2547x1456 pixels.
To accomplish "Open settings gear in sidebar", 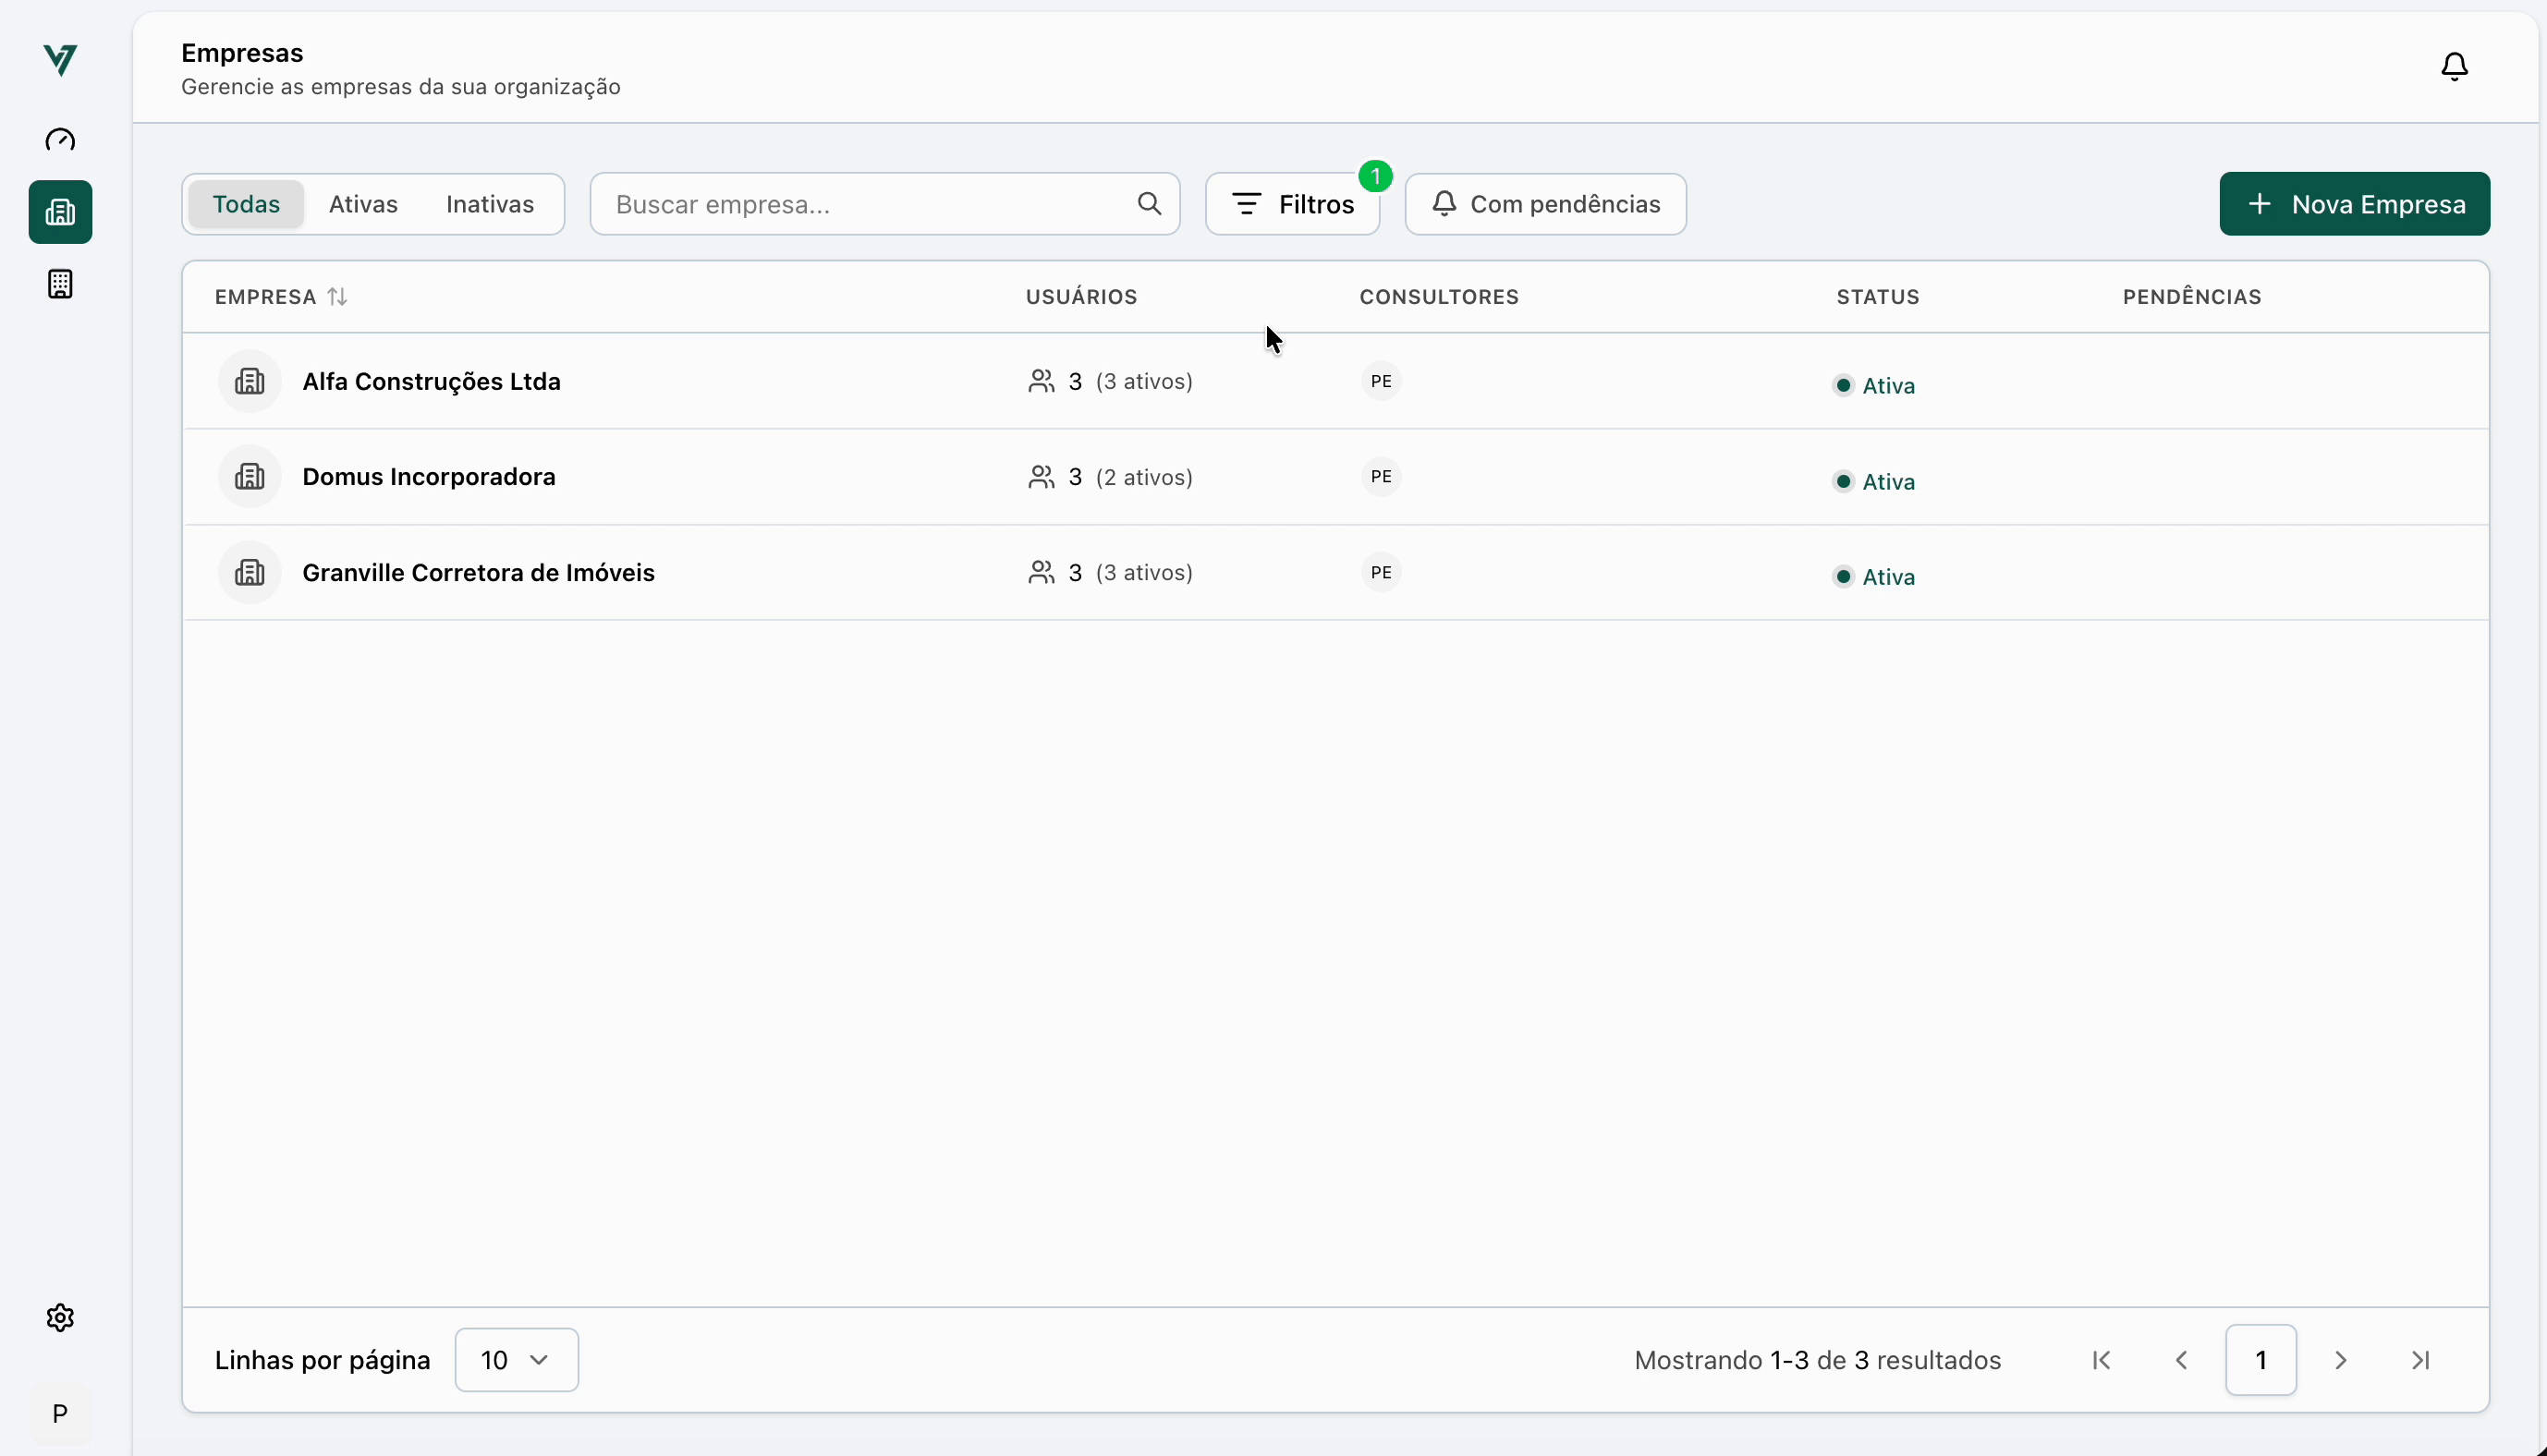I will point(60,1318).
